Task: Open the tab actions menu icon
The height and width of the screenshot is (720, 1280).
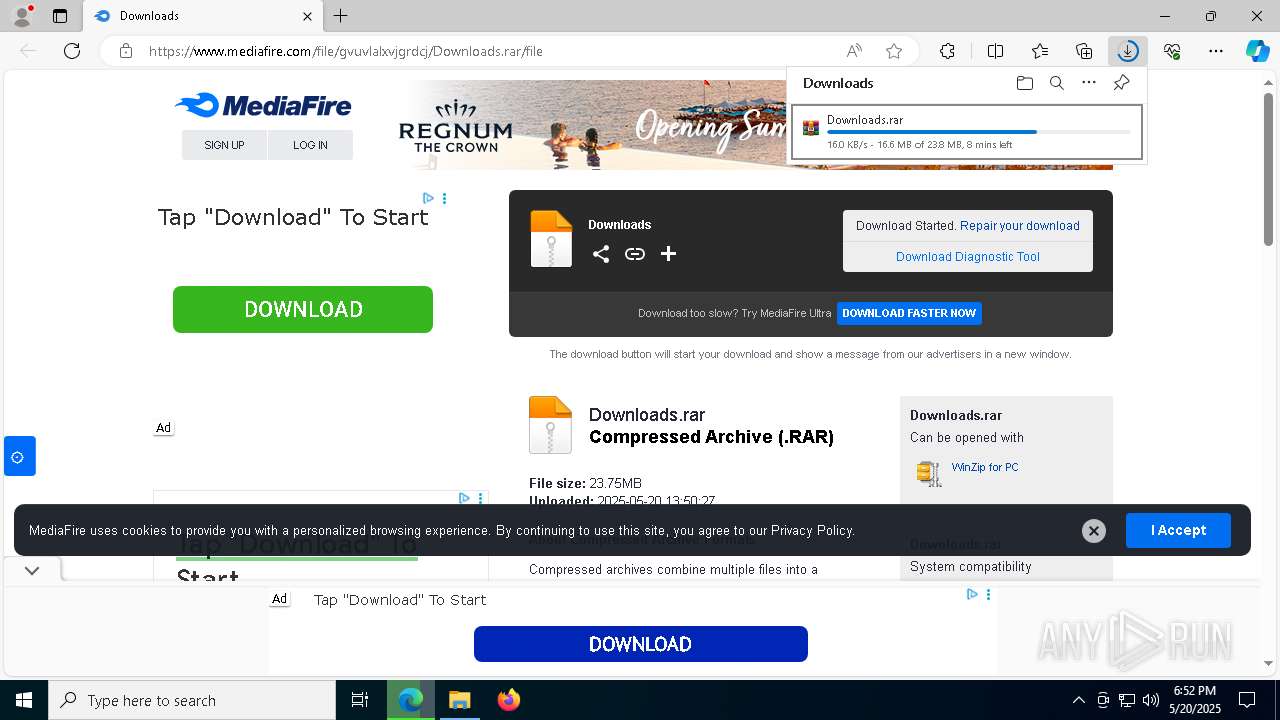Action: click(60, 16)
